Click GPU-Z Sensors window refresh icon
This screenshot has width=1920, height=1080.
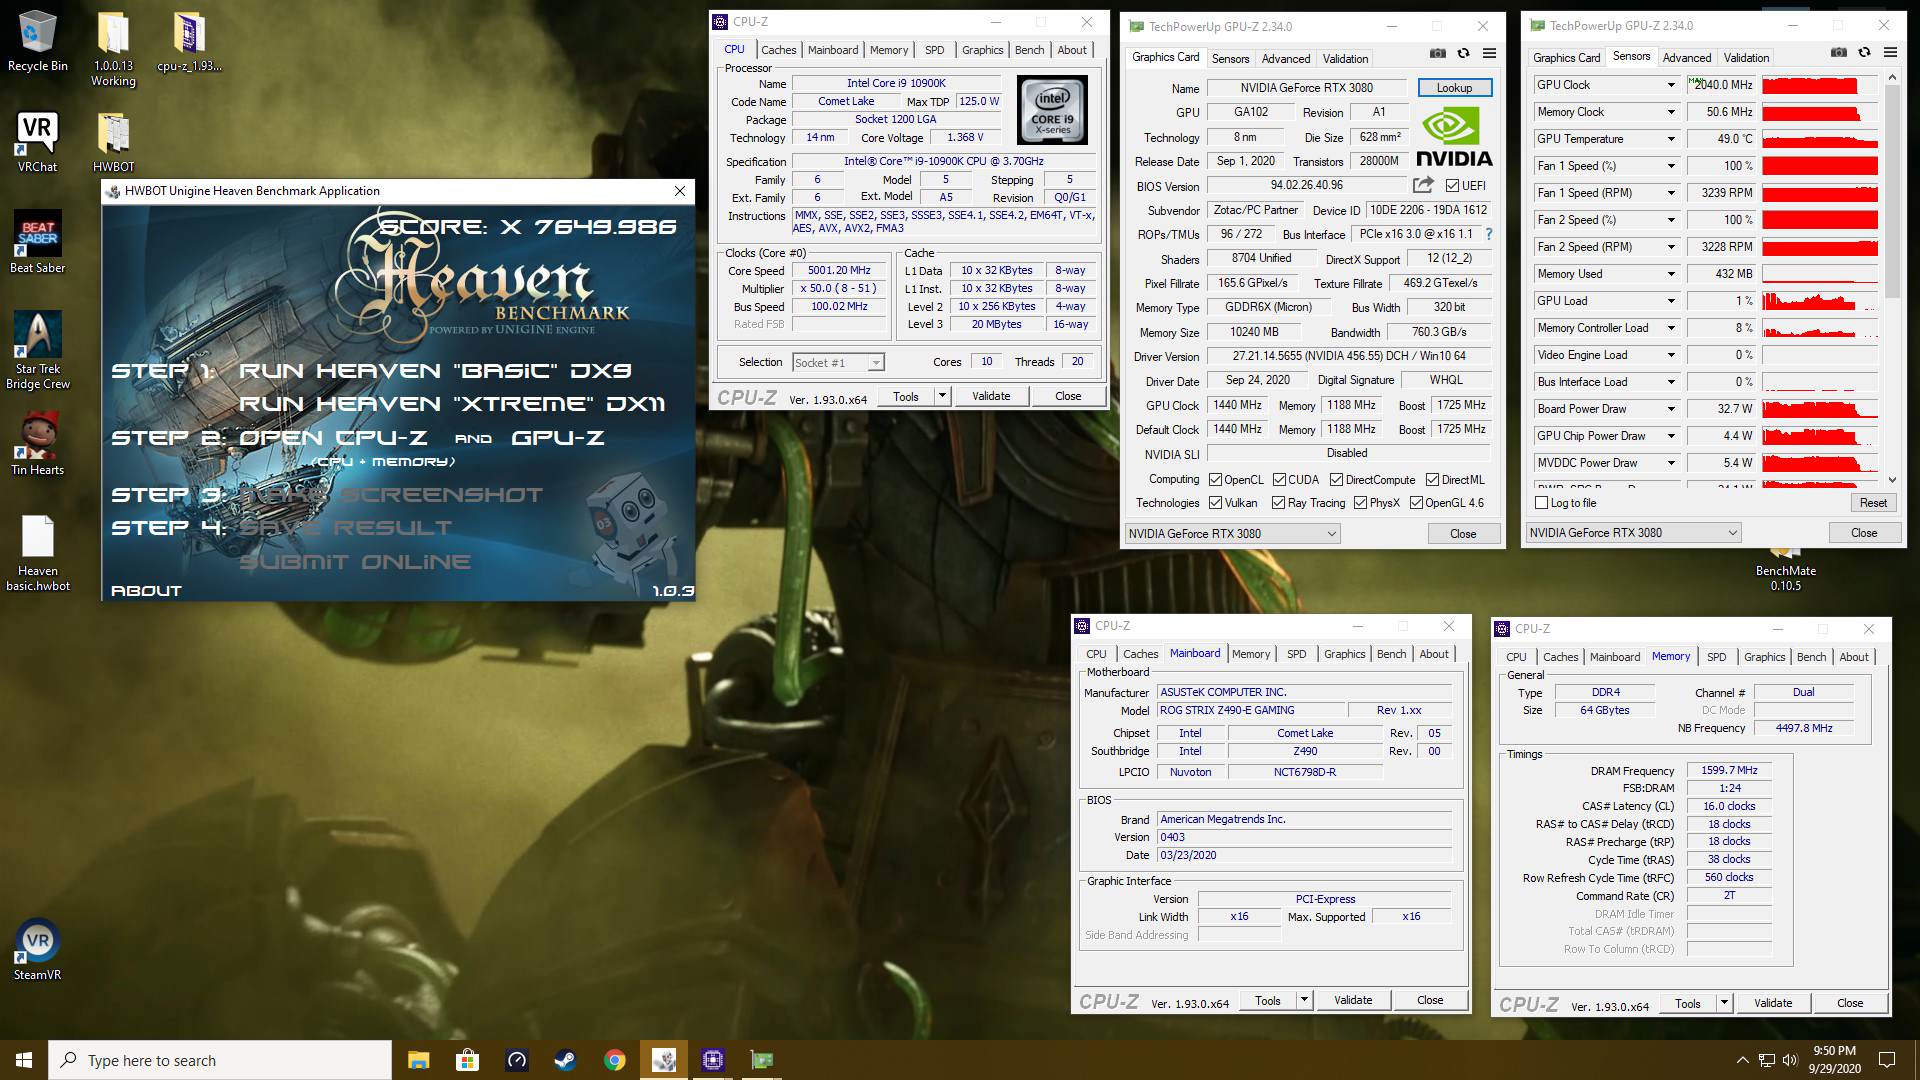point(1864,52)
